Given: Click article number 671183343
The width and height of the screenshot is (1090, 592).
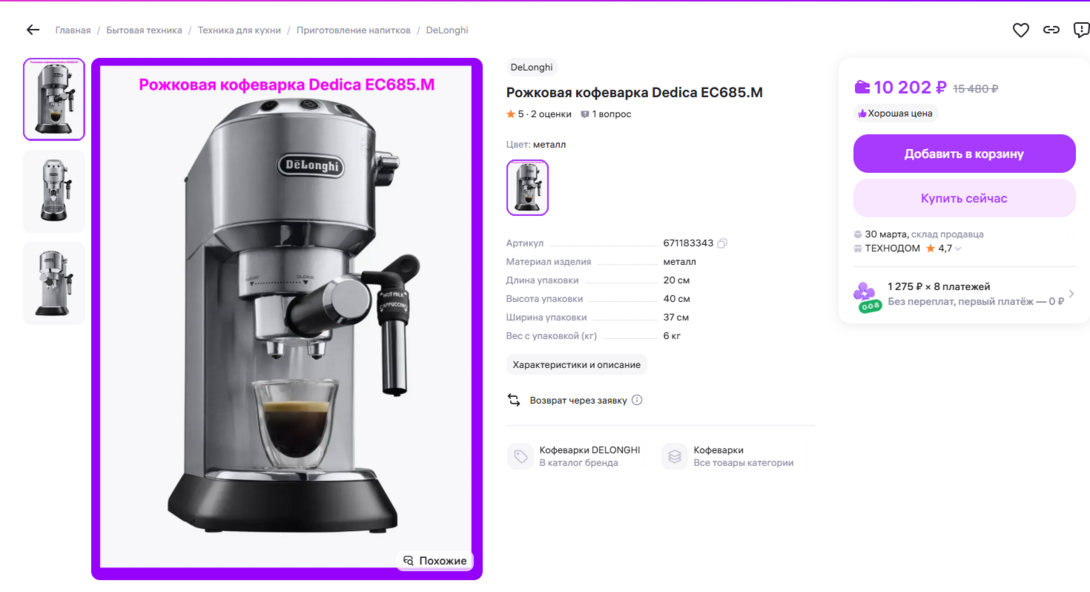Looking at the screenshot, I should (688, 243).
